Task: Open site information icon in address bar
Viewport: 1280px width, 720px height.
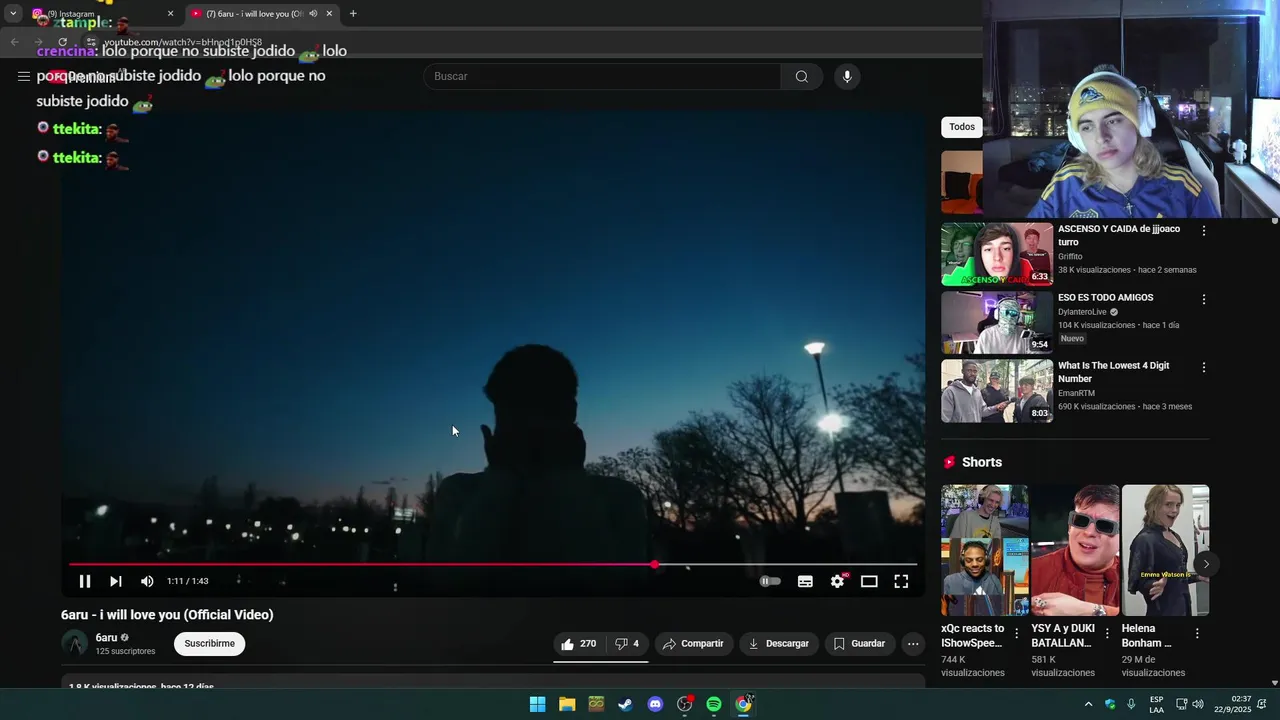Action: (91, 42)
